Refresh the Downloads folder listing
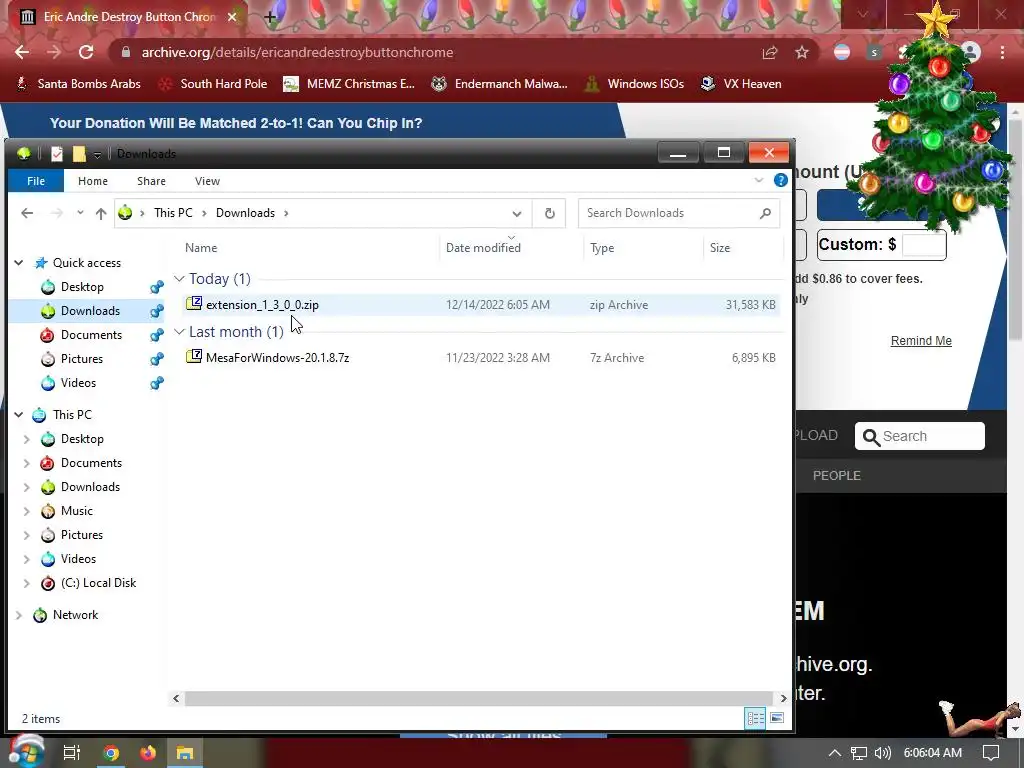Image resolution: width=1024 pixels, height=768 pixels. coord(549,213)
